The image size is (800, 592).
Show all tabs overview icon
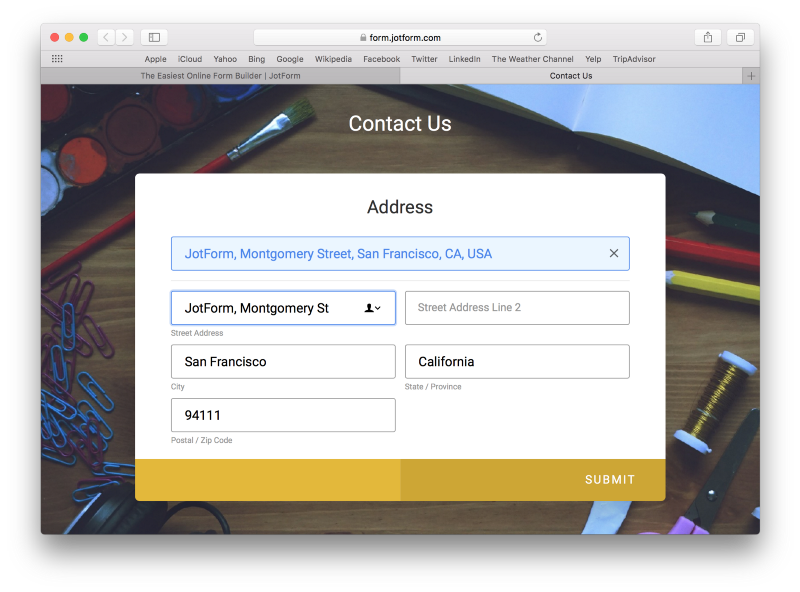pyautogui.click(x=740, y=37)
